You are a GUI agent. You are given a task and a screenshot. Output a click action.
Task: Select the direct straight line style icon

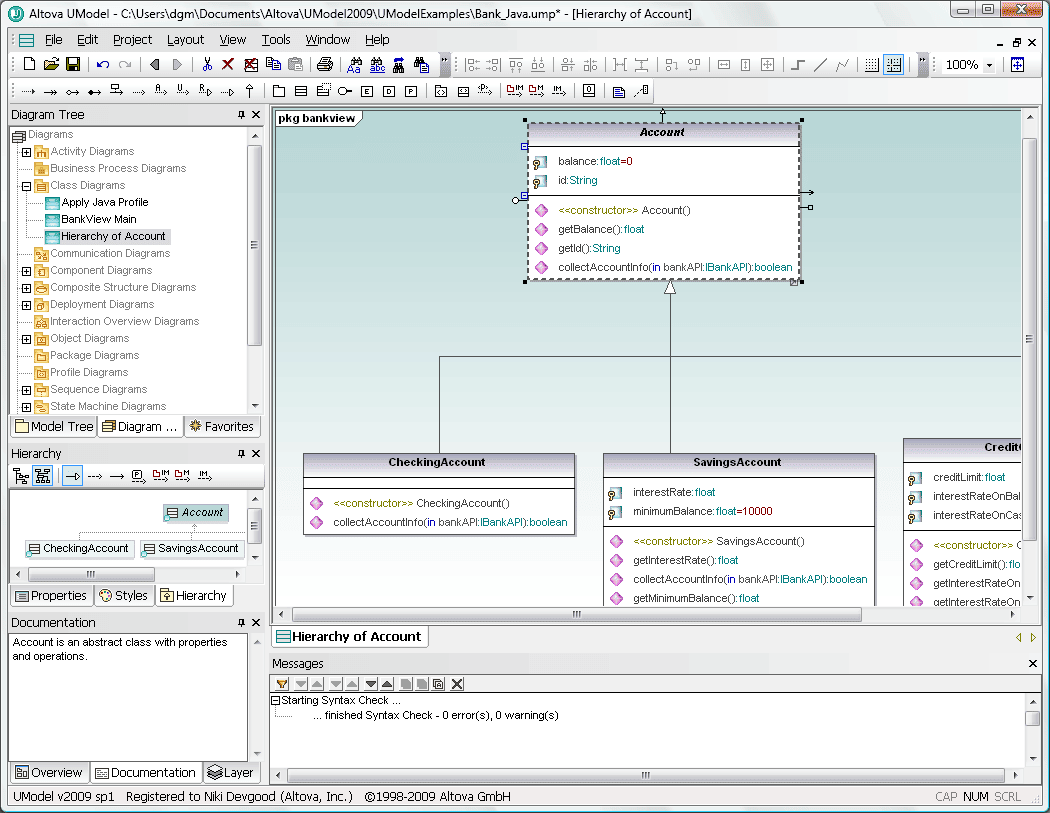(820, 64)
